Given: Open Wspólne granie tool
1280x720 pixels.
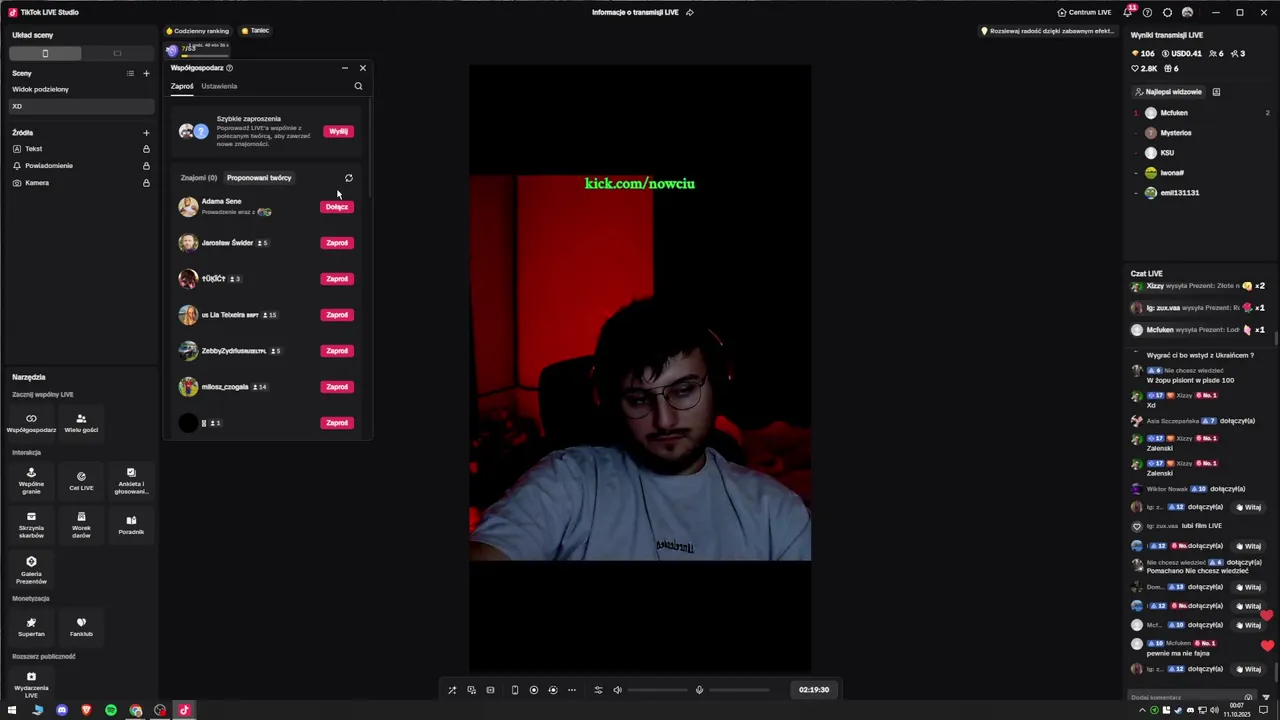Looking at the screenshot, I should point(31,480).
